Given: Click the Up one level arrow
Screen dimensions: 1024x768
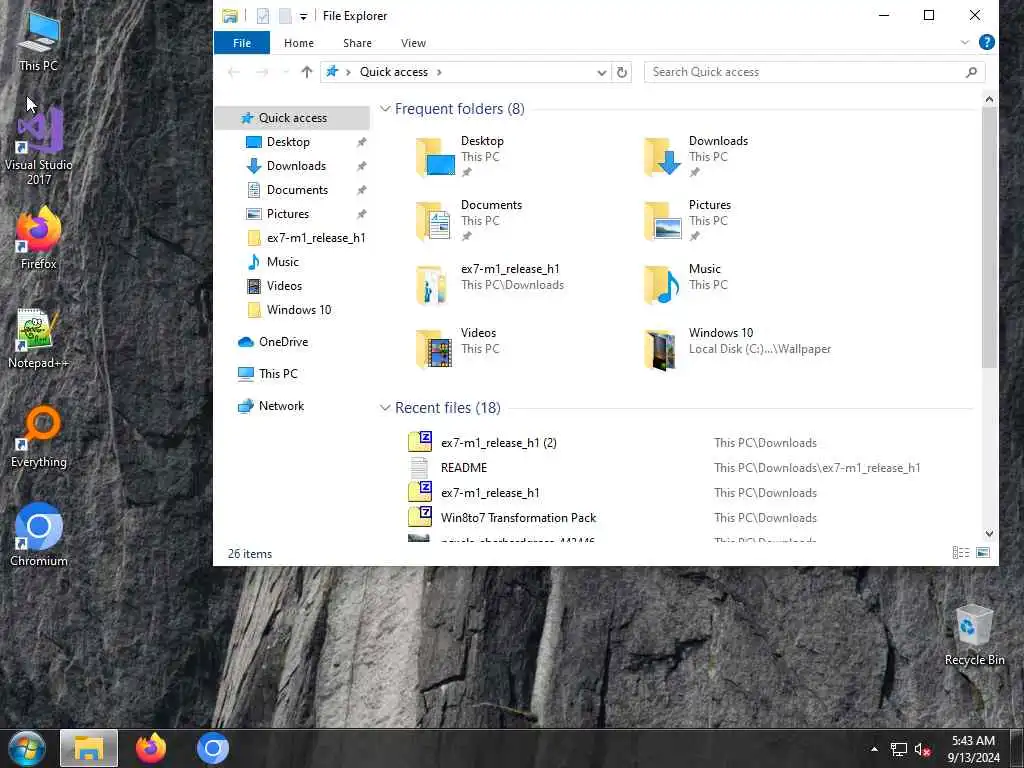Looking at the screenshot, I should [306, 72].
